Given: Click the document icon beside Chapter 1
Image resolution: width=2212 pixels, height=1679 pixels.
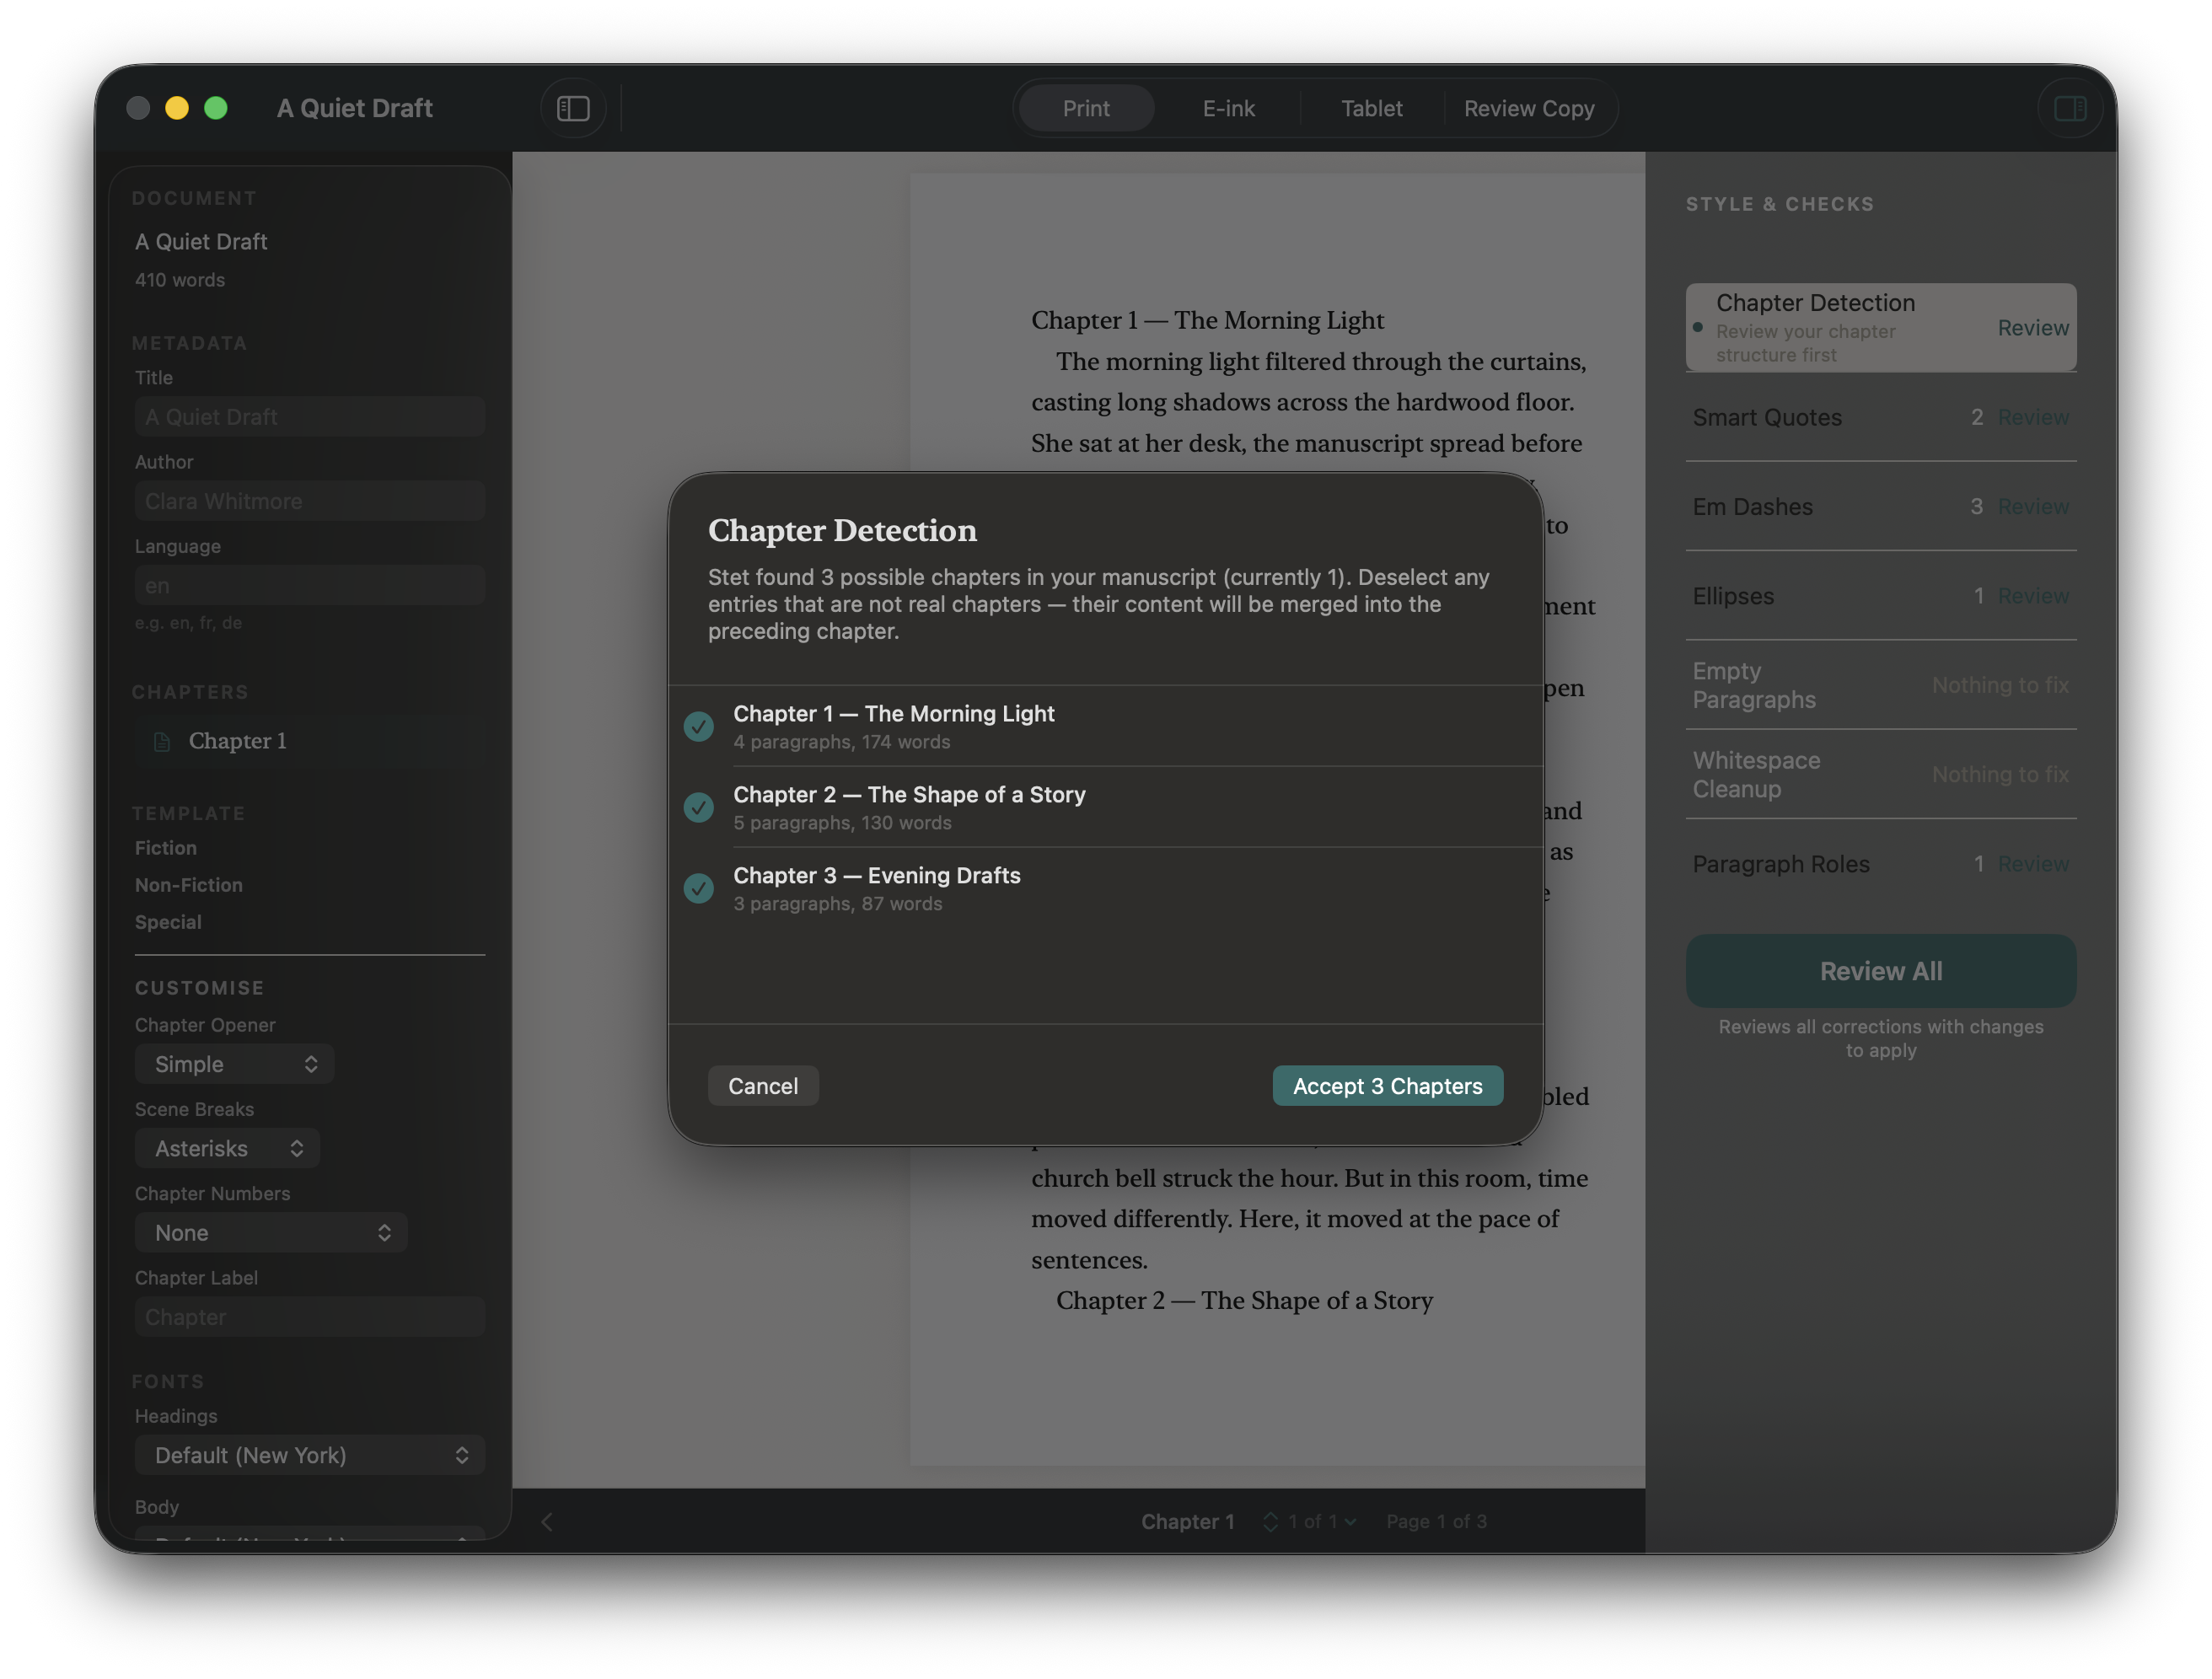Looking at the screenshot, I should (162, 740).
